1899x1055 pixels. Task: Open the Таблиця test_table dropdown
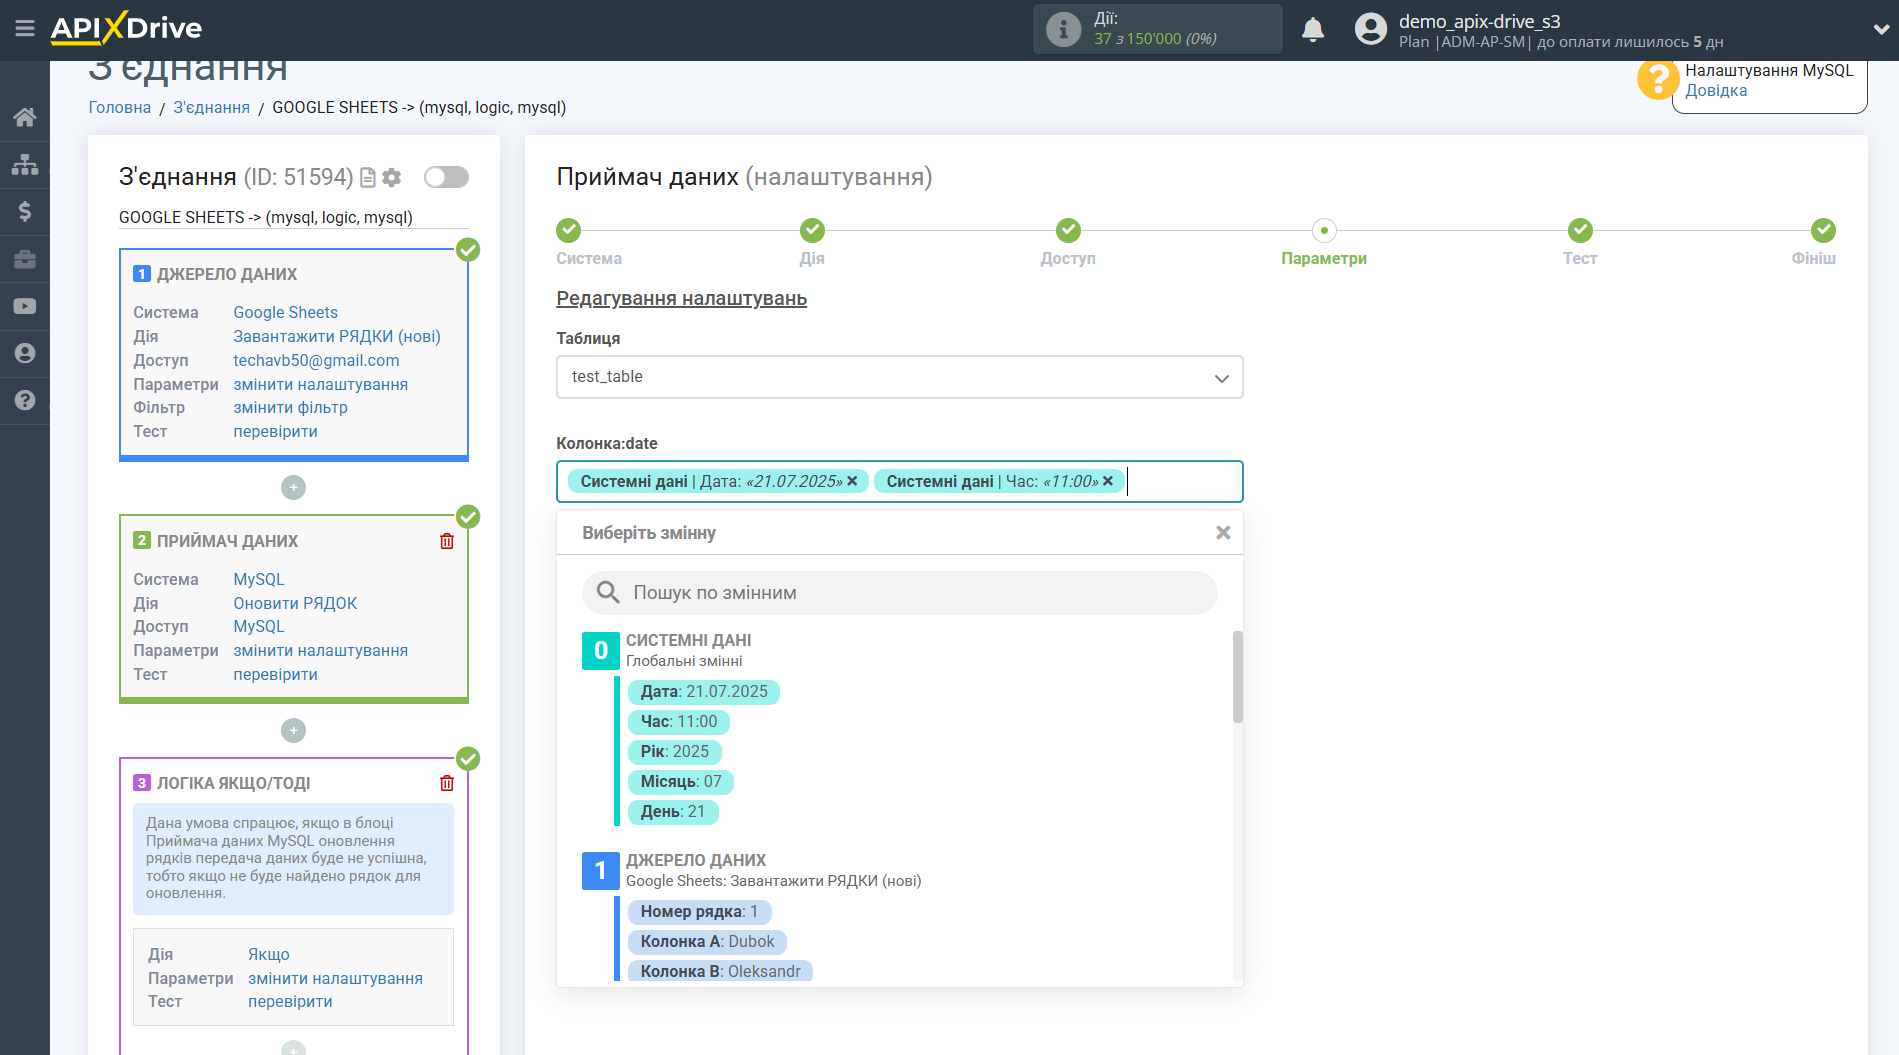pyautogui.click(x=899, y=377)
